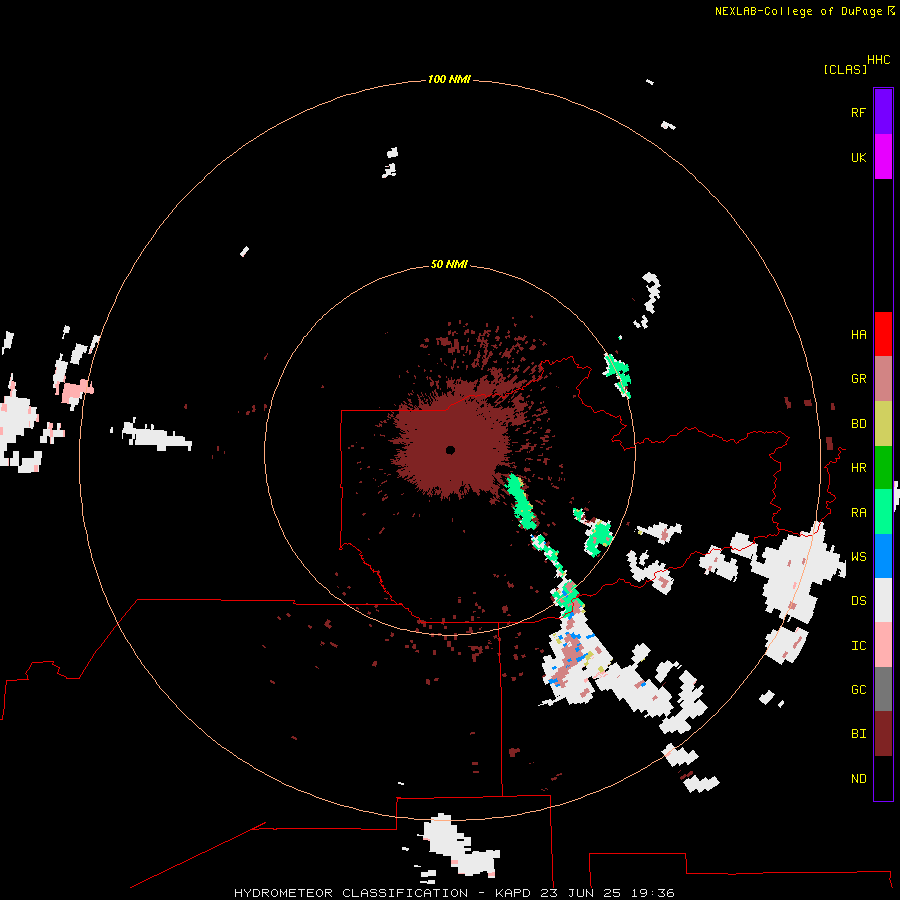Click the GC gray legend swatch
Viewport: 900px width, 900px height.
coord(883,689)
